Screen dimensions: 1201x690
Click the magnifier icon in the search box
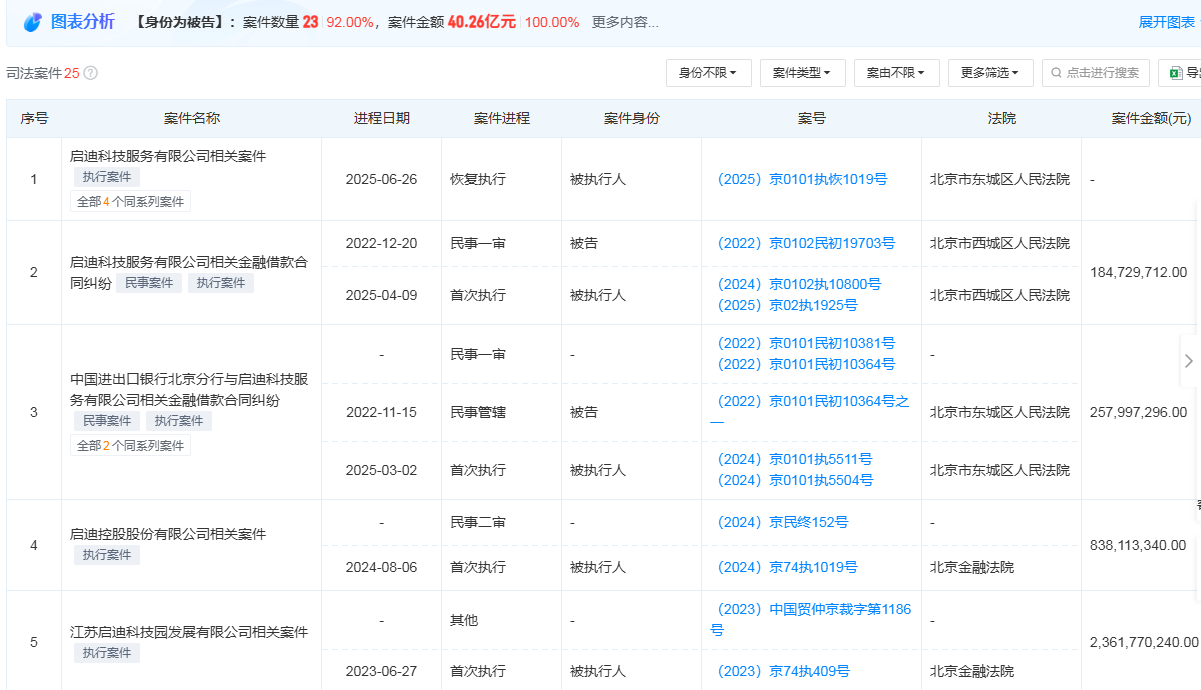point(1055,72)
